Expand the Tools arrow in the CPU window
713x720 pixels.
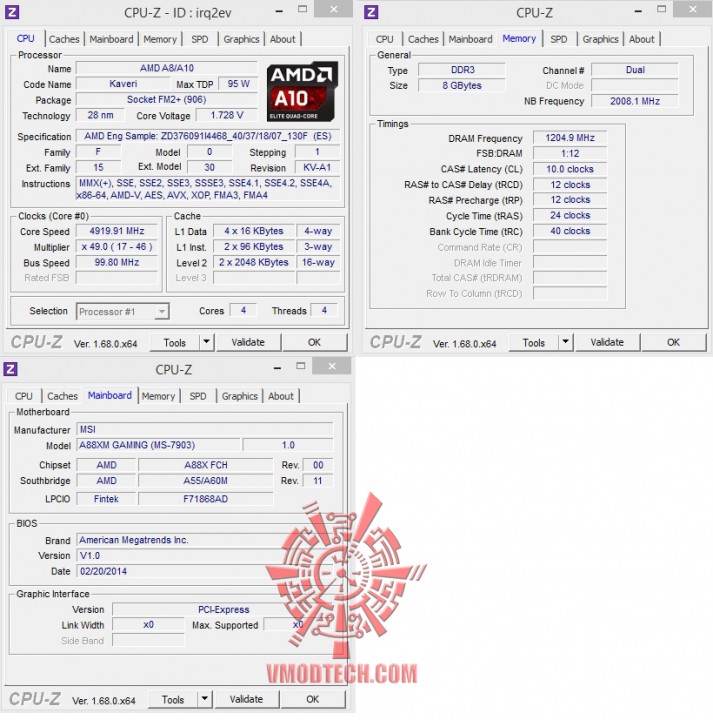pyautogui.click(x=206, y=342)
